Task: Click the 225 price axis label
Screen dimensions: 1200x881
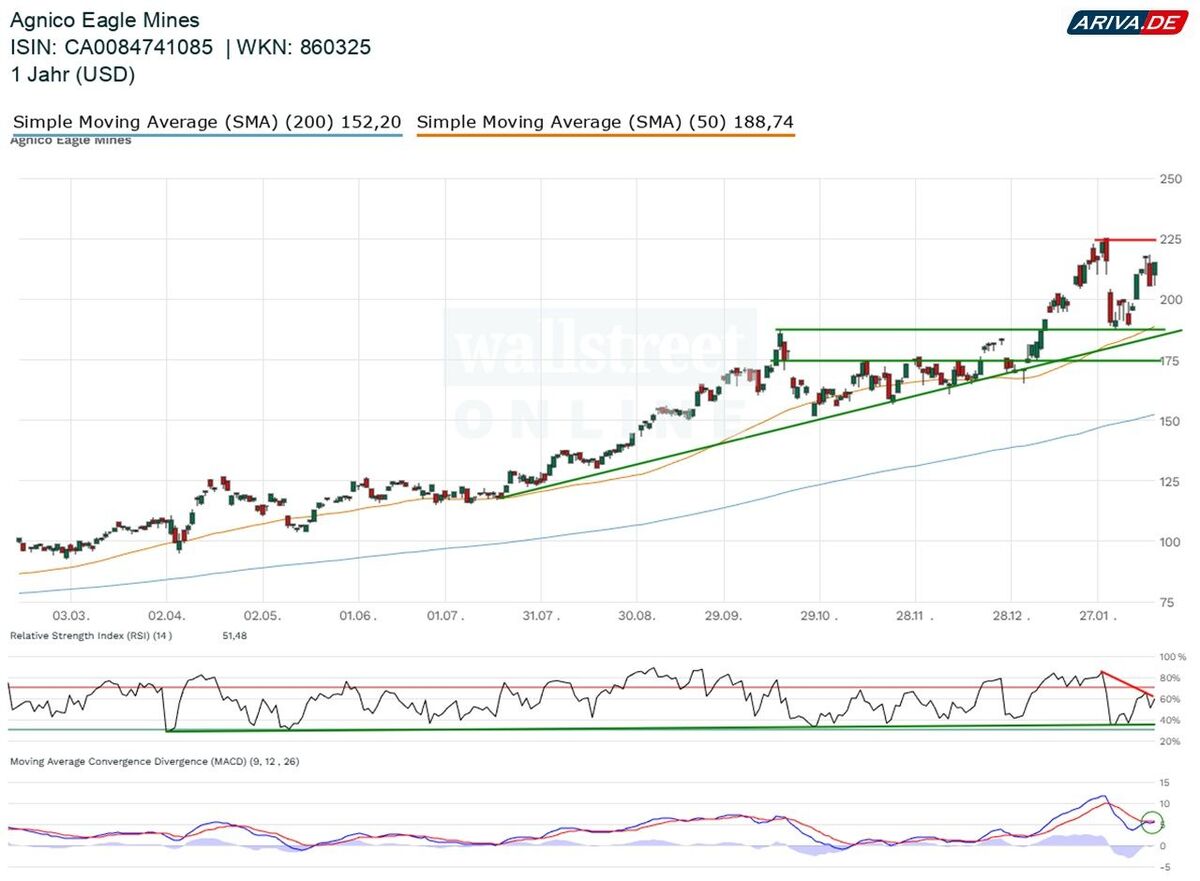Action: (x=1171, y=239)
